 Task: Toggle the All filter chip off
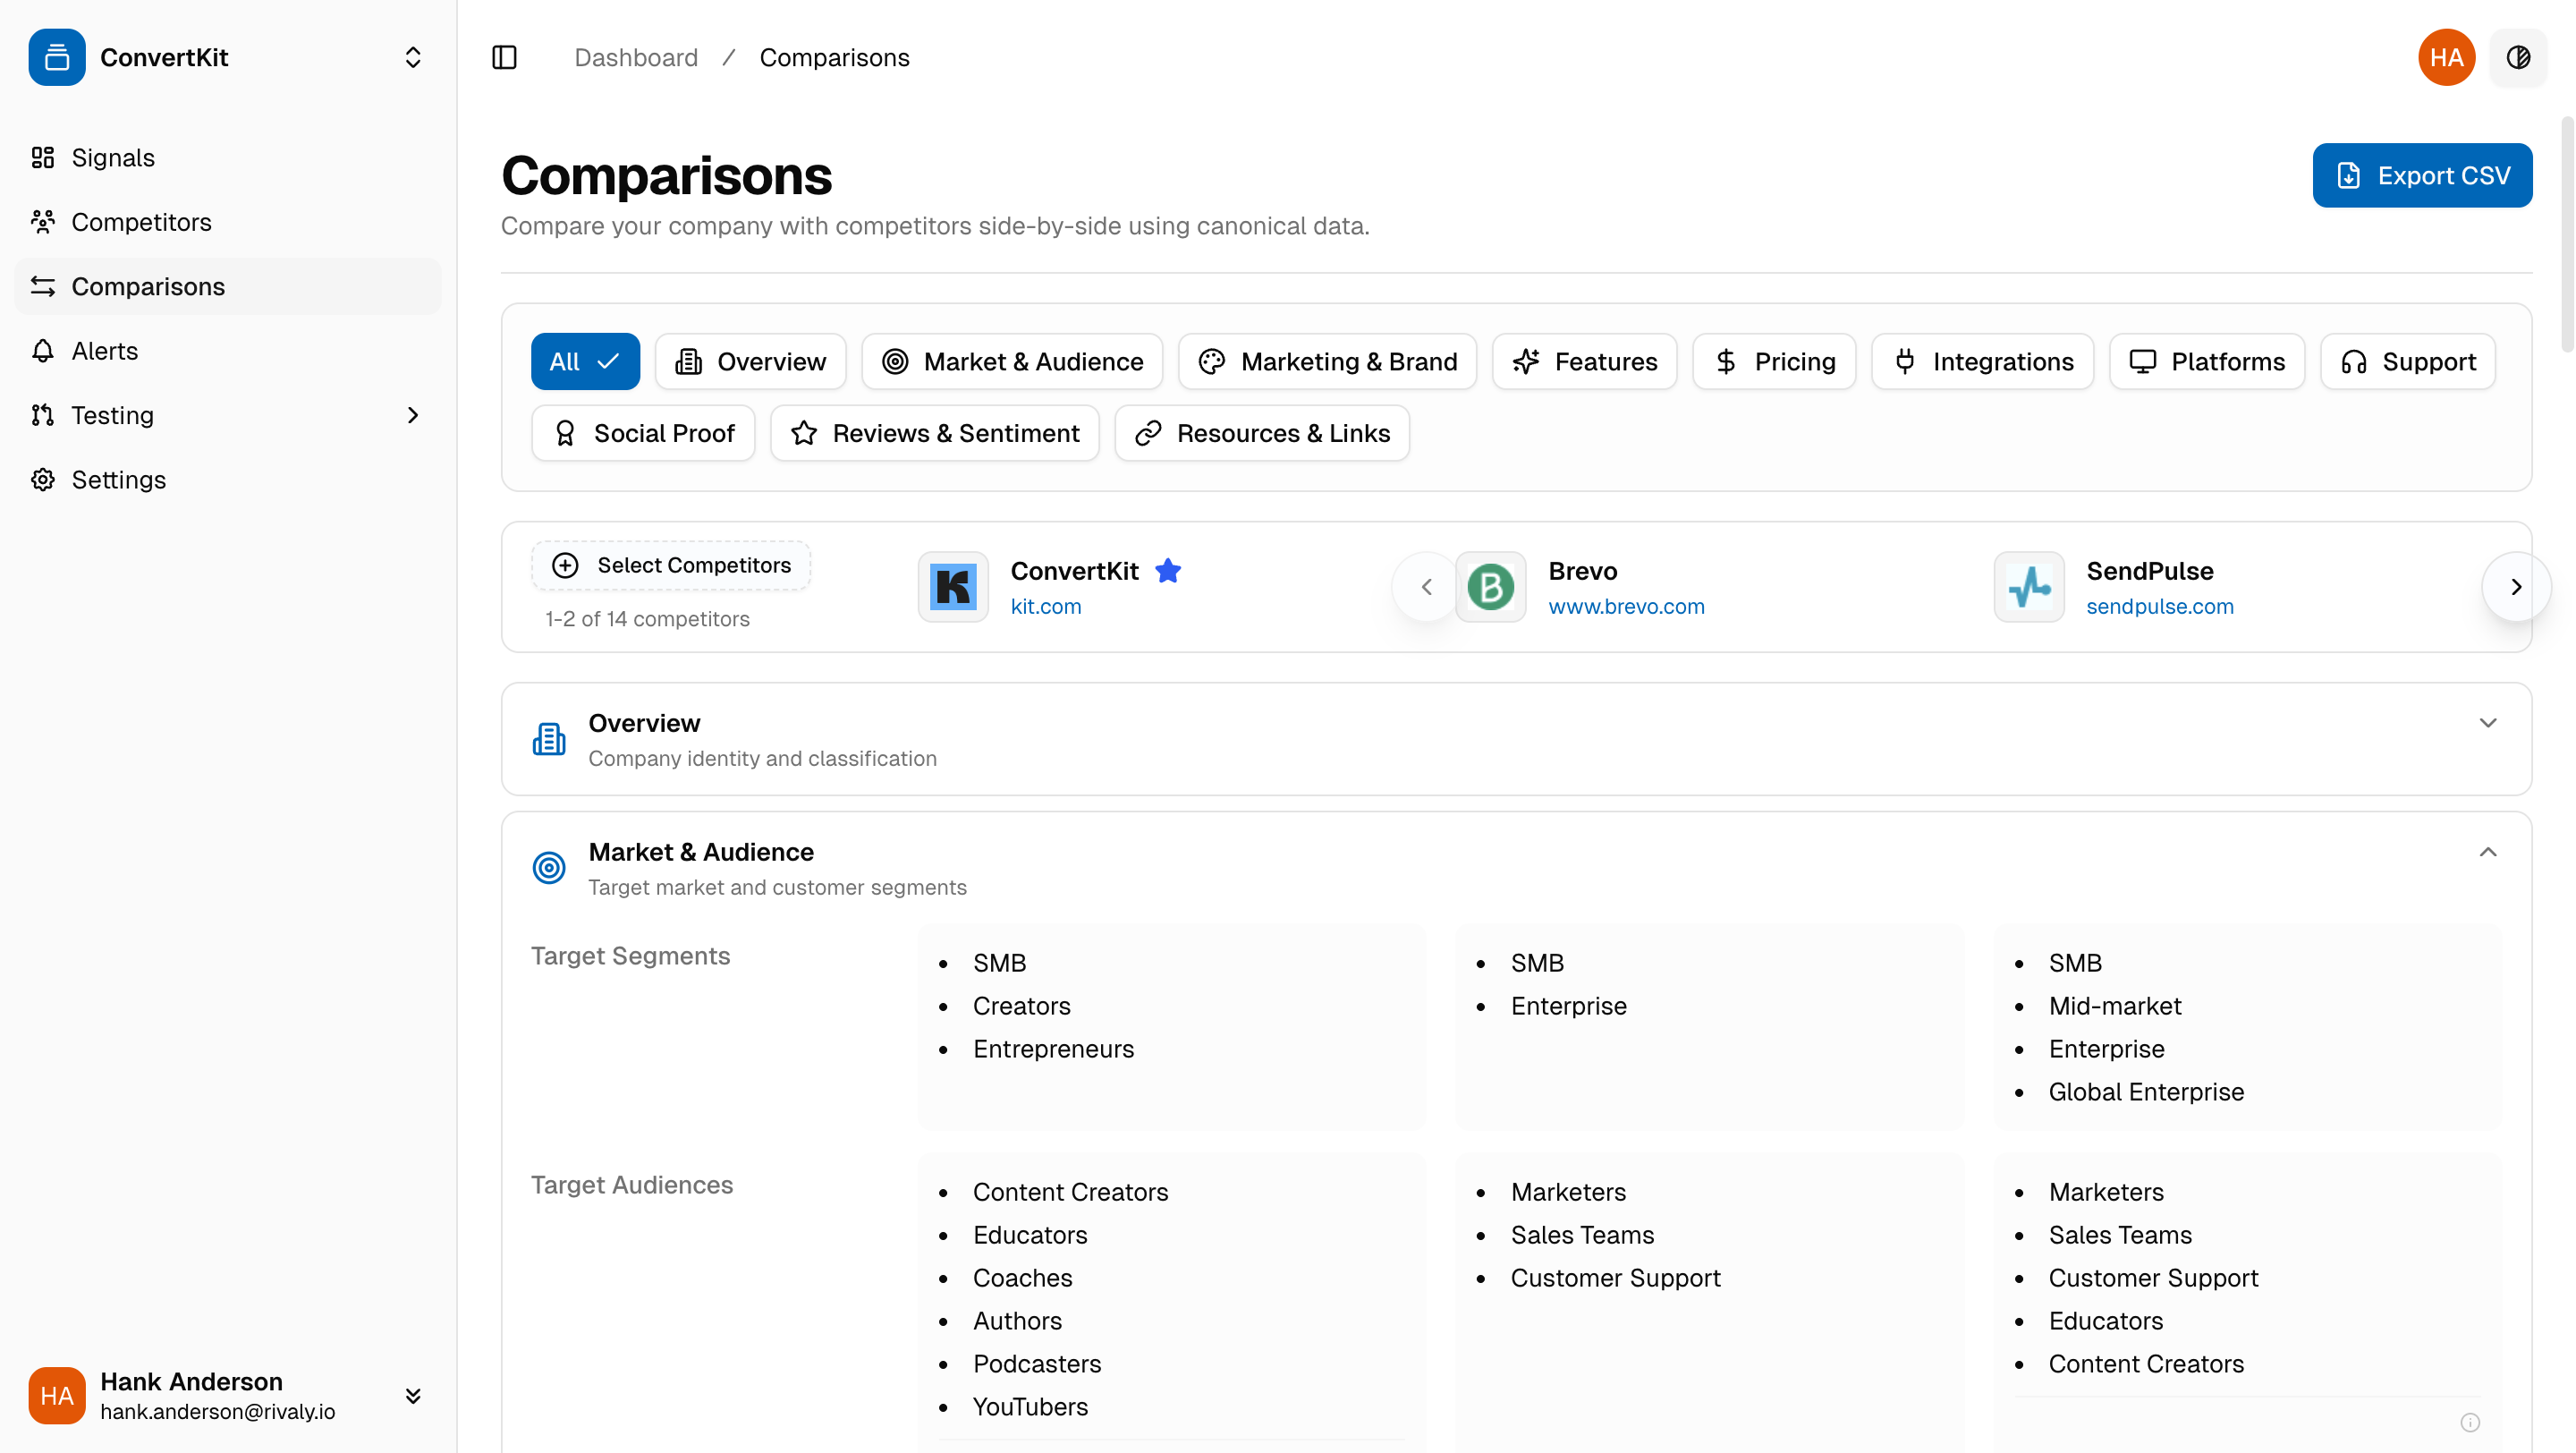(585, 361)
